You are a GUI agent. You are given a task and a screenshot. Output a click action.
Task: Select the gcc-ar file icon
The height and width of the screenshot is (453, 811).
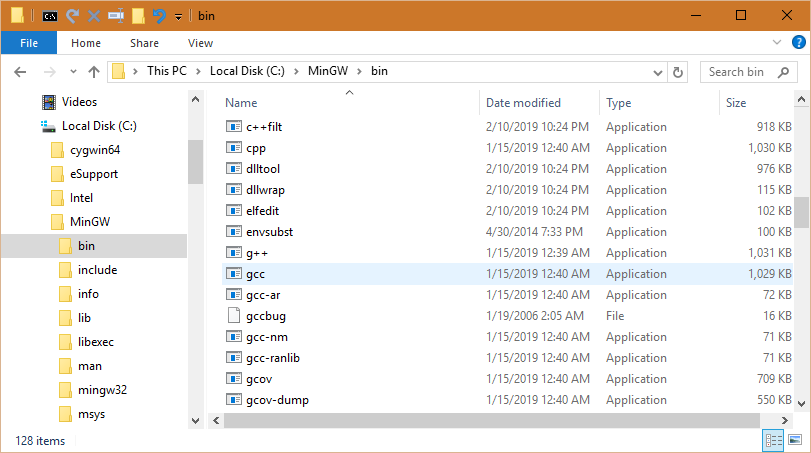[x=234, y=295]
